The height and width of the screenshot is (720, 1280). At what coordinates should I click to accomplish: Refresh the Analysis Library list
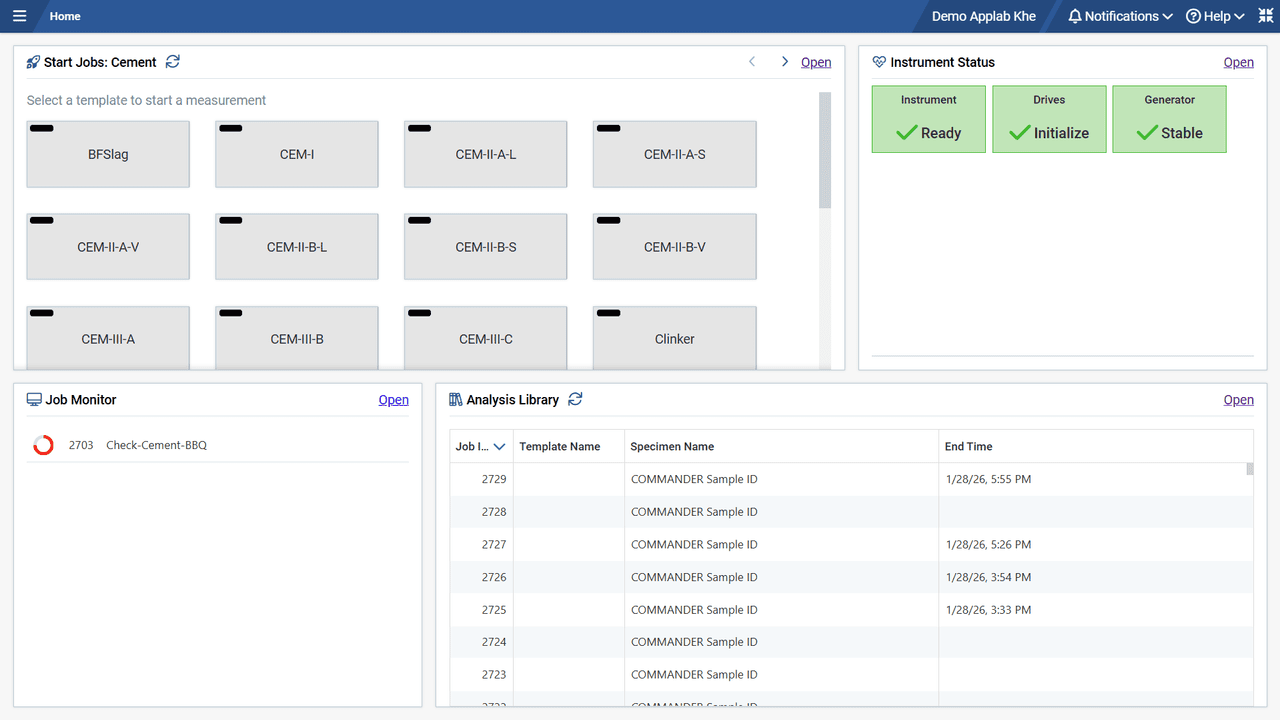tap(575, 399)
